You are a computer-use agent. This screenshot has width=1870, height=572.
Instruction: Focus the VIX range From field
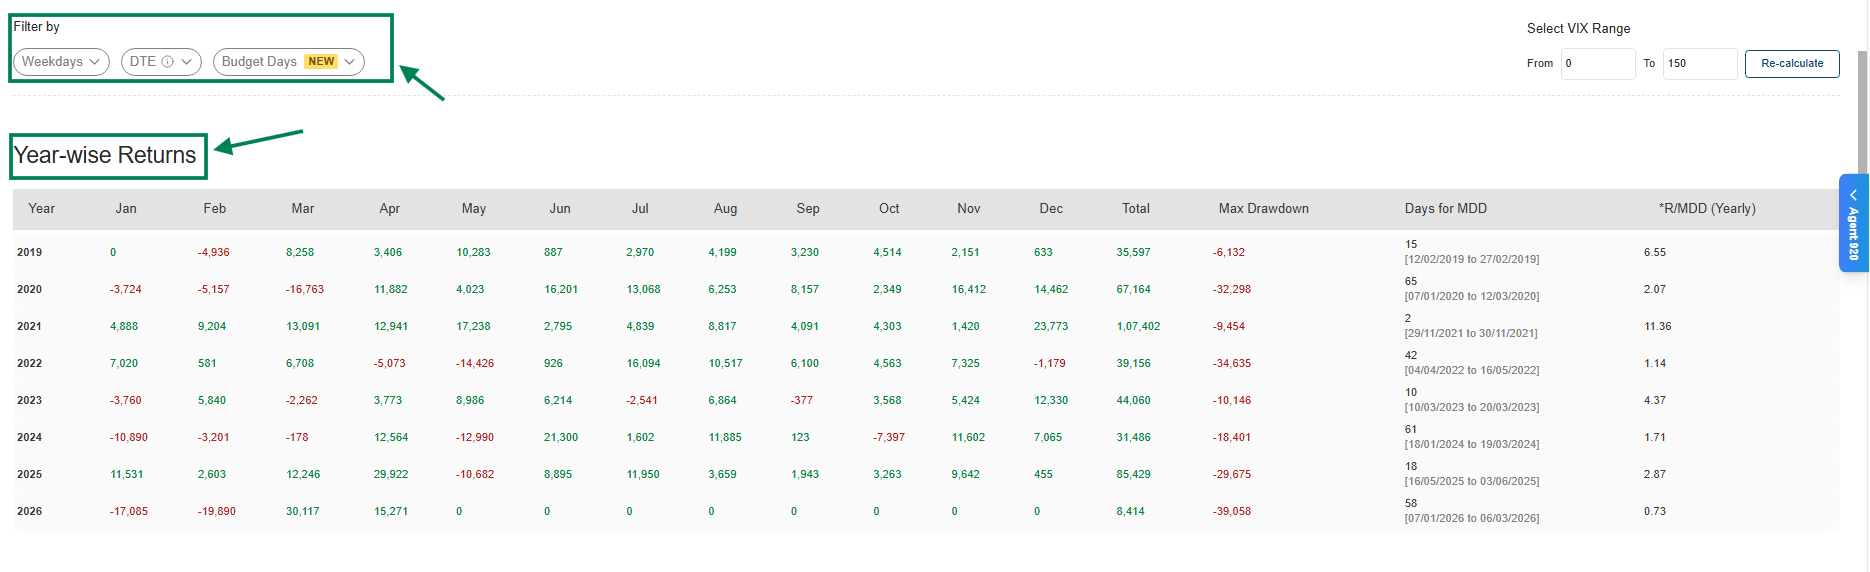(x=1597, y=64)
